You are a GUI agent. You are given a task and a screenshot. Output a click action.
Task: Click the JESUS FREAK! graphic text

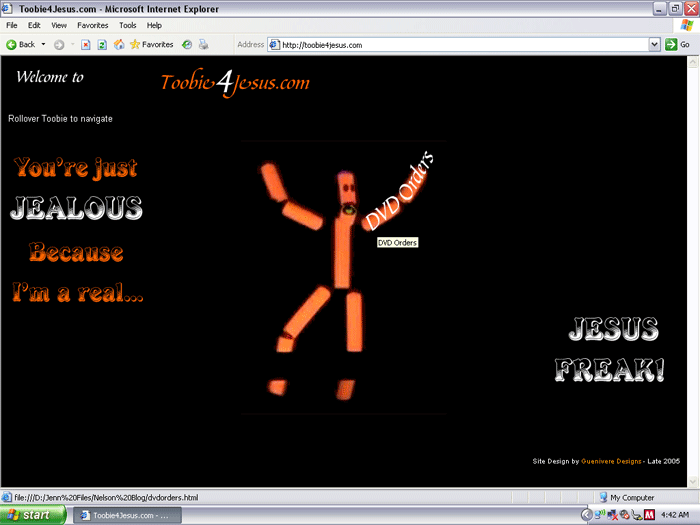coord(611,349)
